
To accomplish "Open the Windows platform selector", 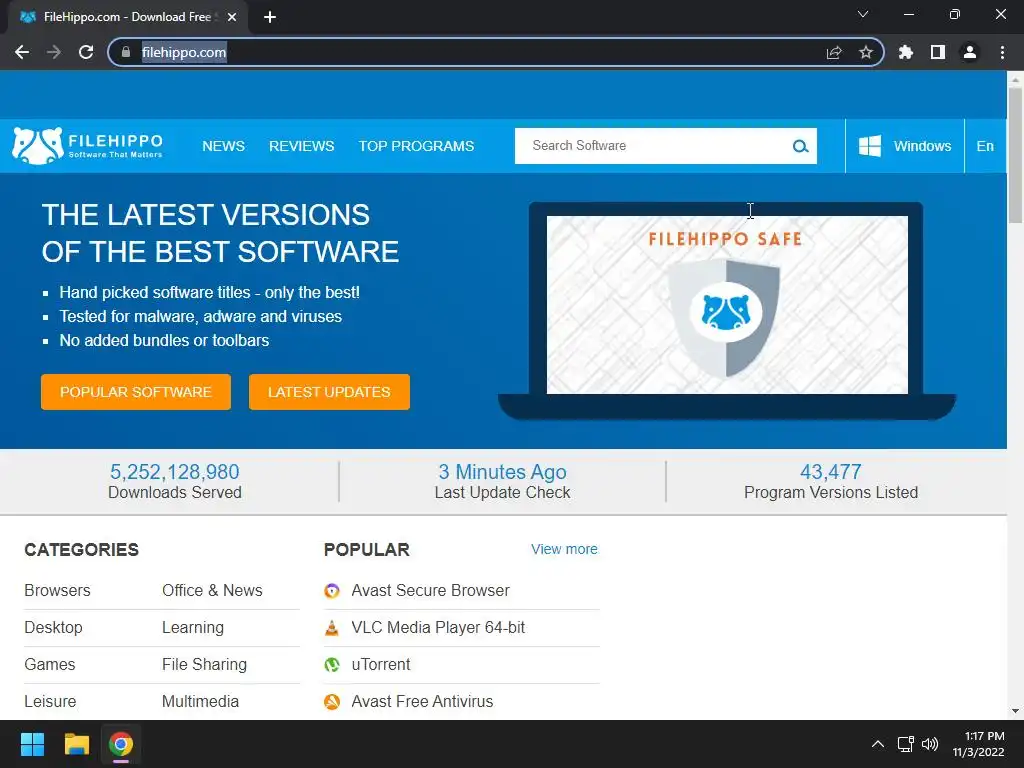I will [904, 146].
